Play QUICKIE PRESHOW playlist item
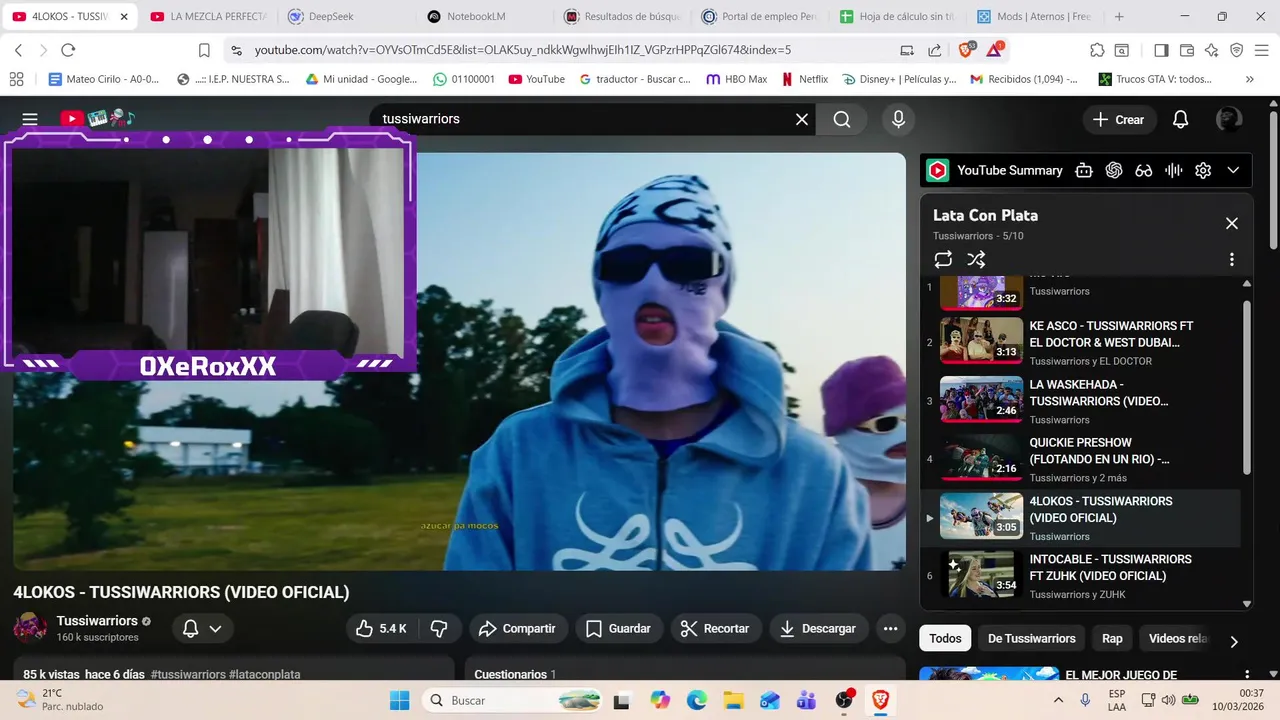This screenshot has width=1280, height=720. (1080, 458)
